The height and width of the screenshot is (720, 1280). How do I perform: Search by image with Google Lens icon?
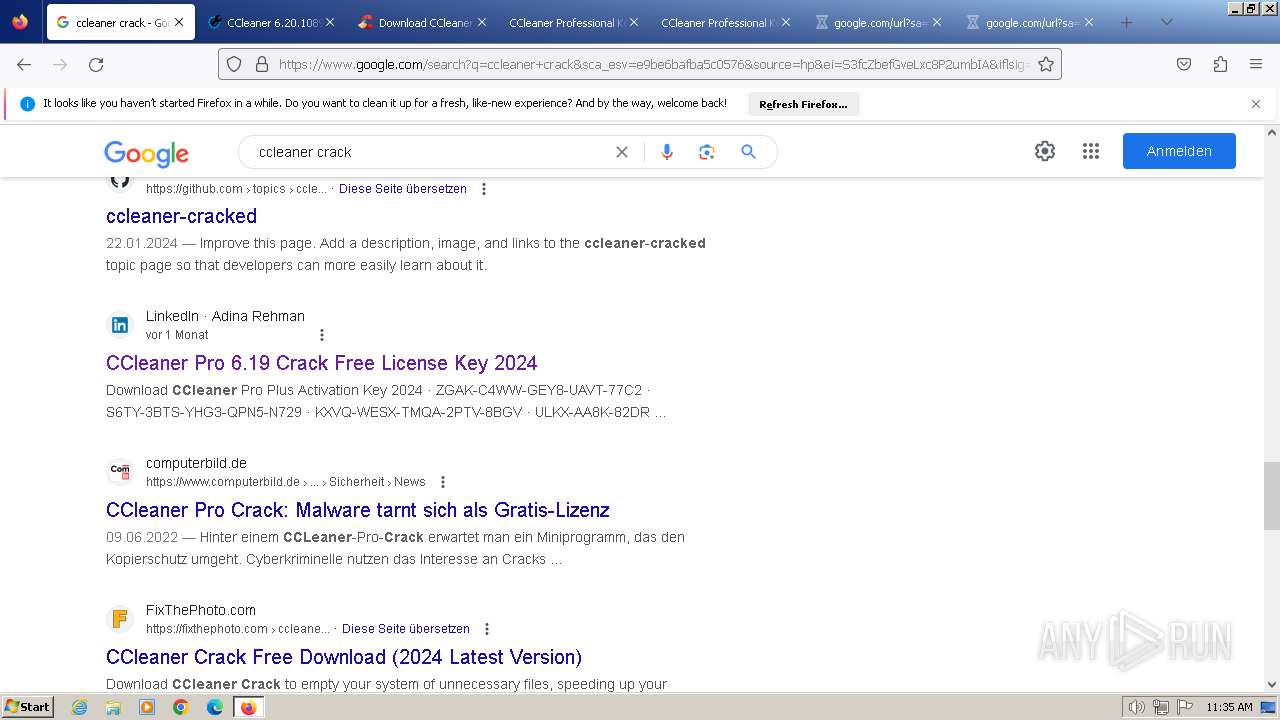click(x=707, y=152)
